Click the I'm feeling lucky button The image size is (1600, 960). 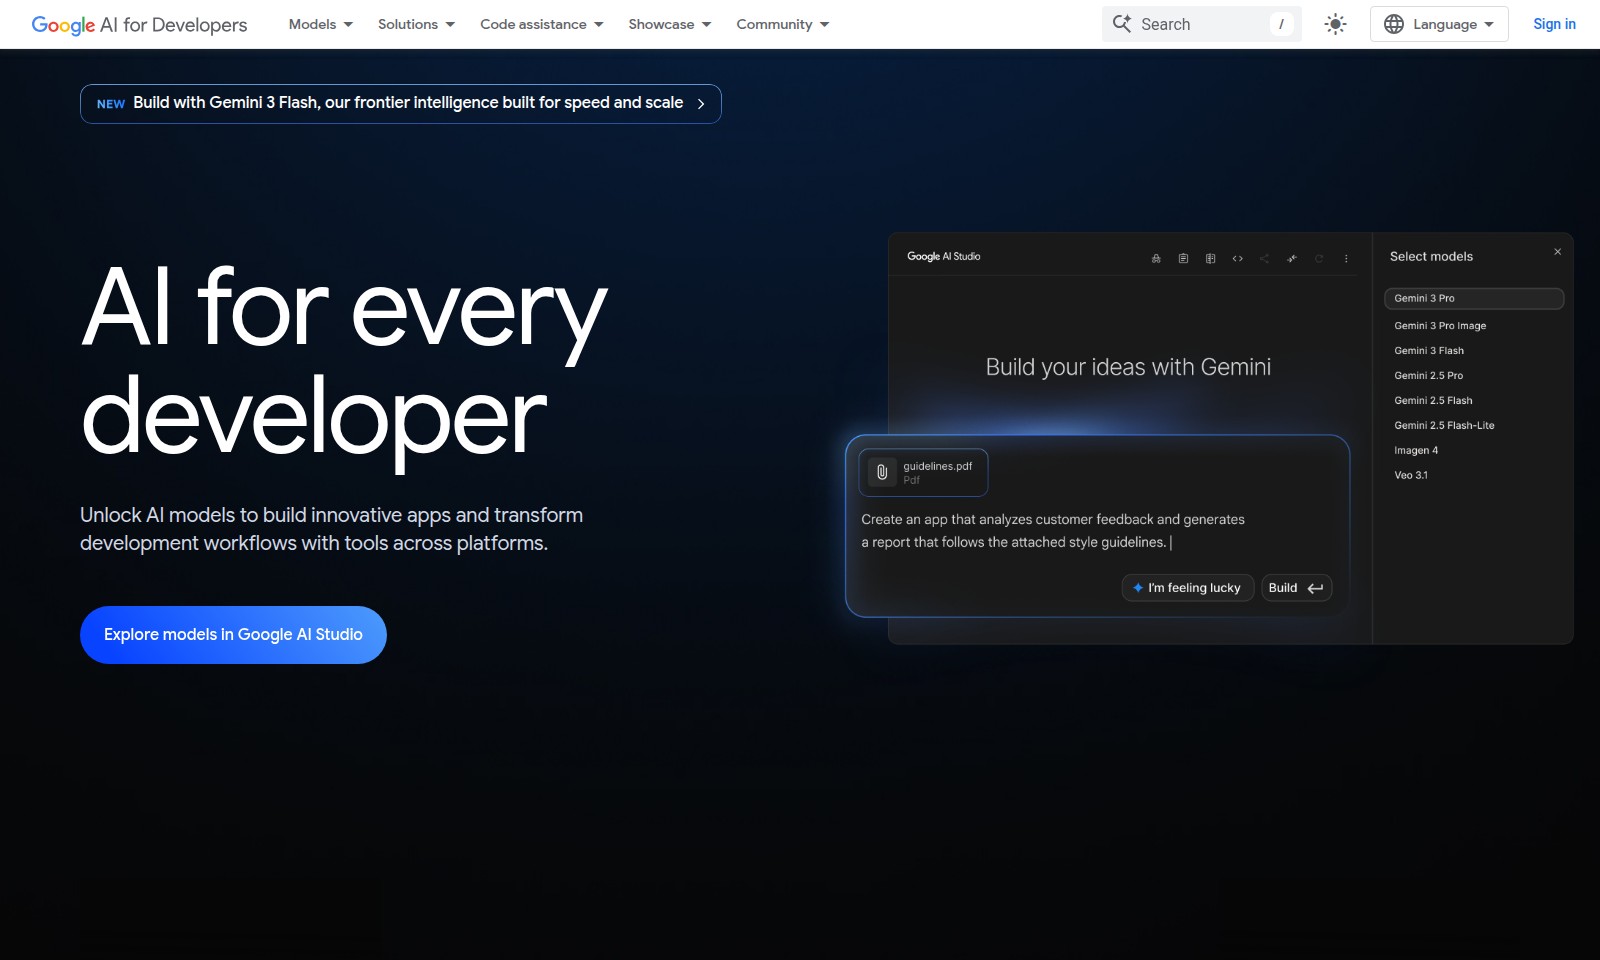point(1187,588)
